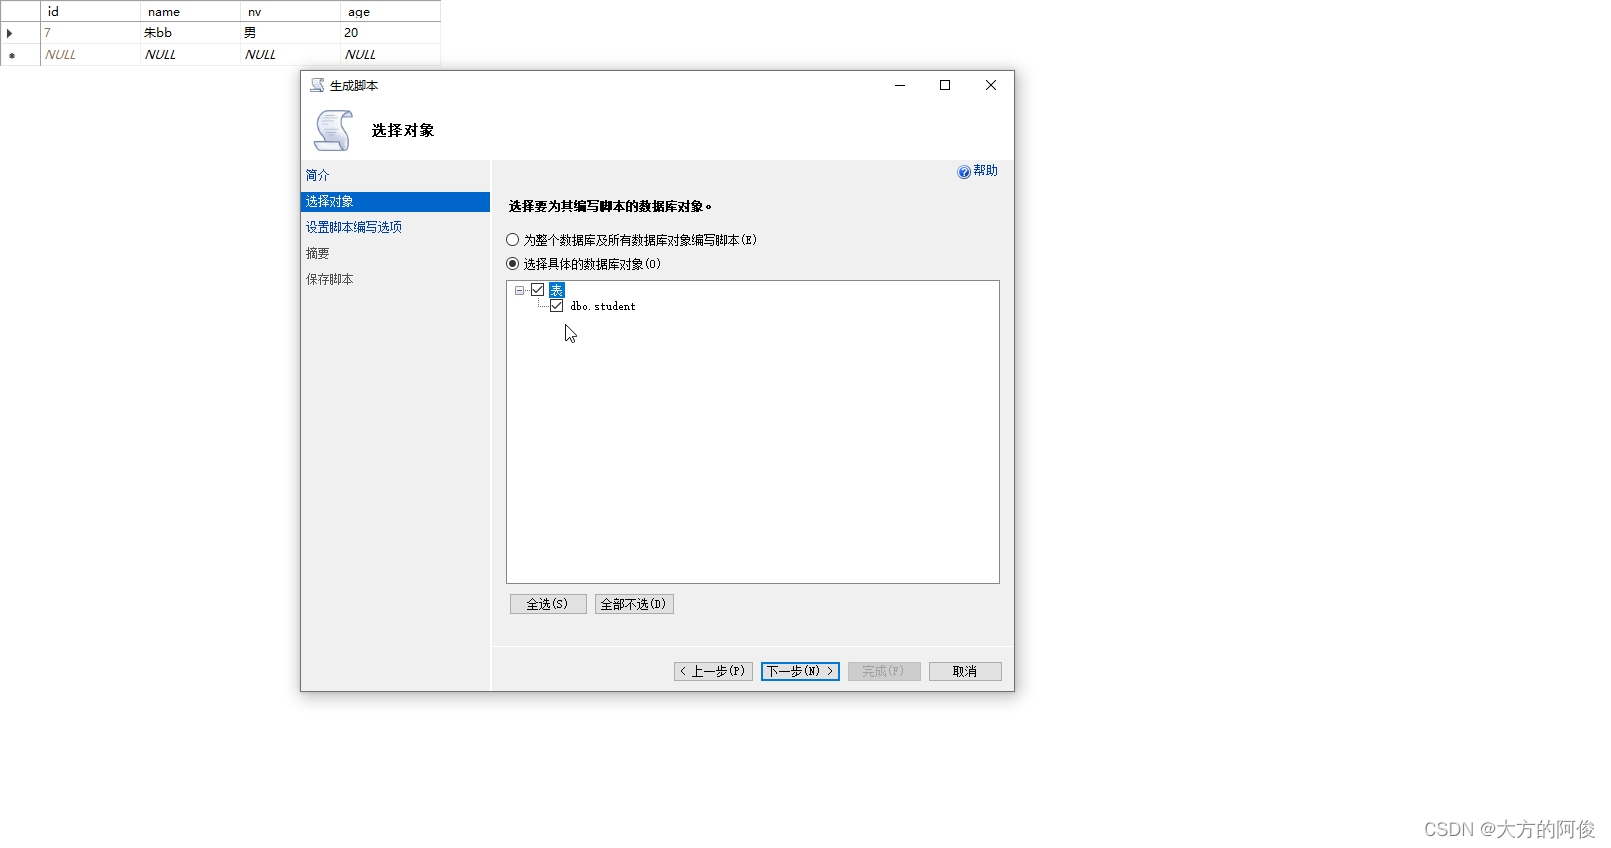Click the script scroll icon in header
The image size is (1611, 848).
point(333,131)
